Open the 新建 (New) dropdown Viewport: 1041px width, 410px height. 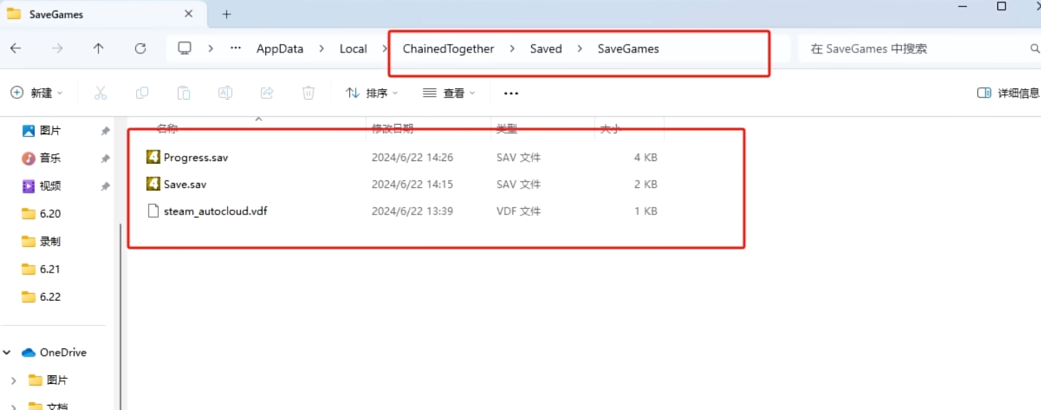coord(37,93)
